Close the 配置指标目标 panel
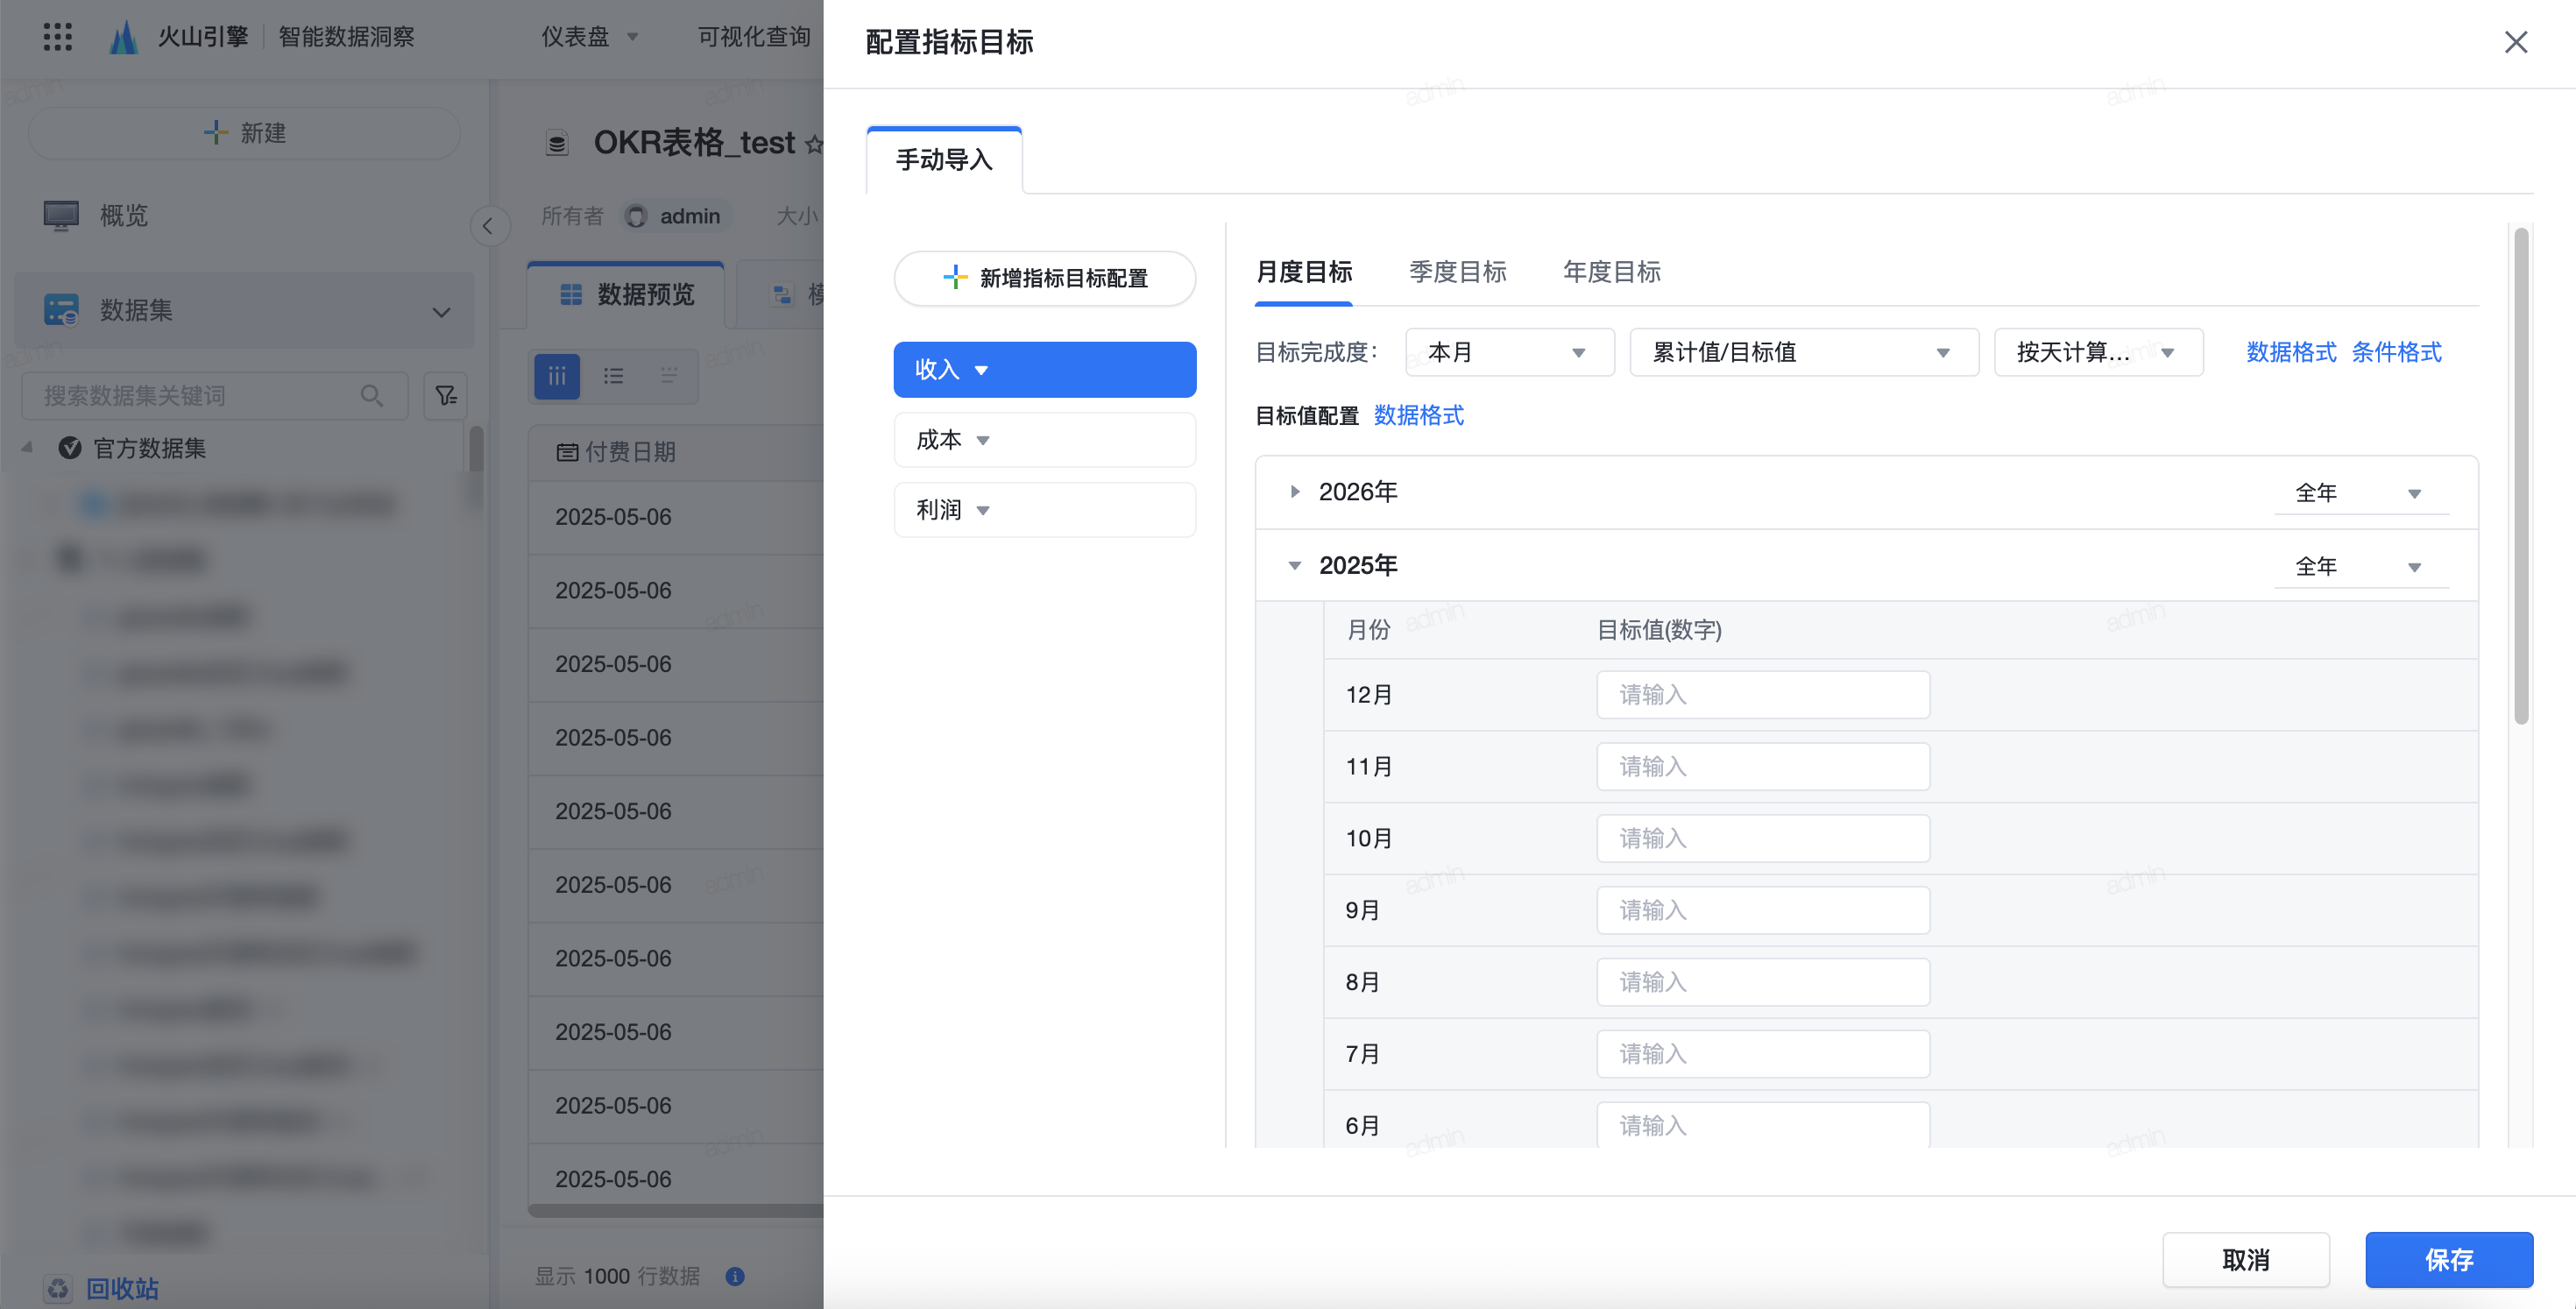 coord(2516,42)
